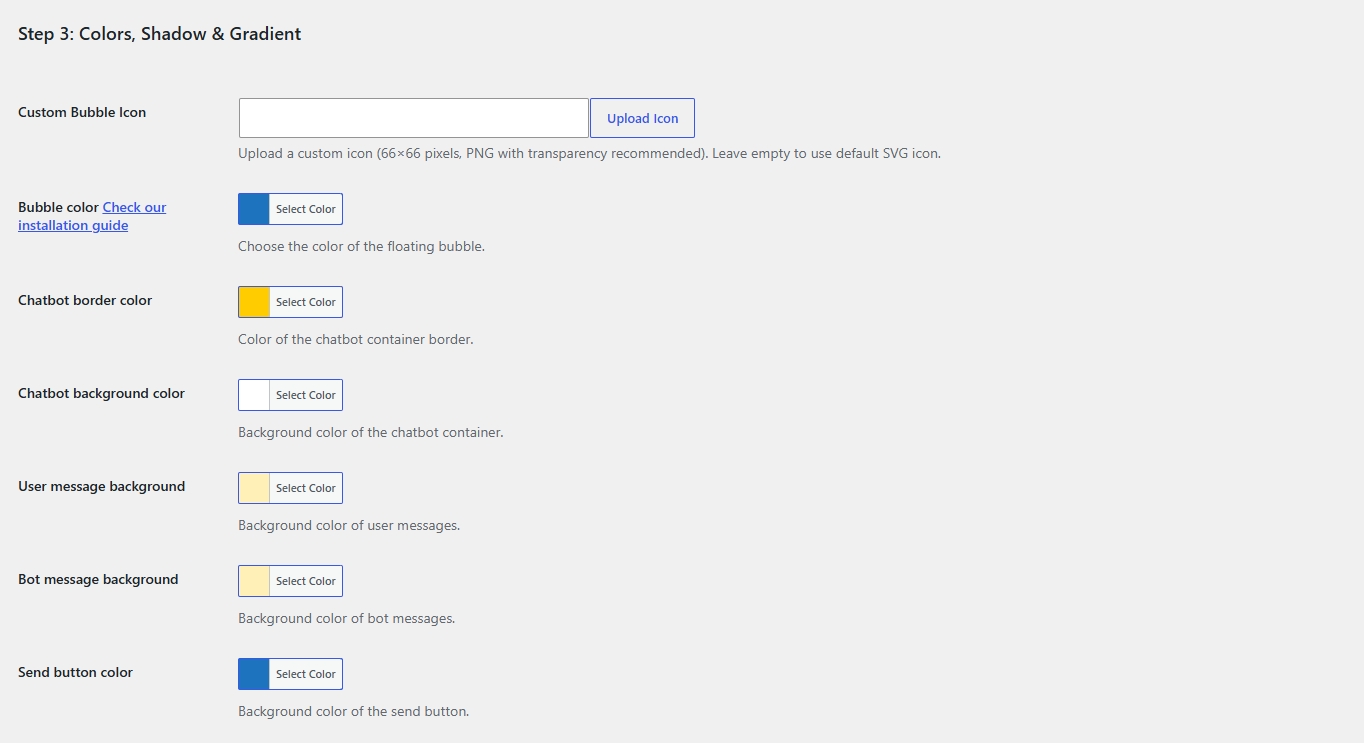This screenshot has height=743, width=1364.
Task: Click Select Color for User message background
Action: (306, 488)
